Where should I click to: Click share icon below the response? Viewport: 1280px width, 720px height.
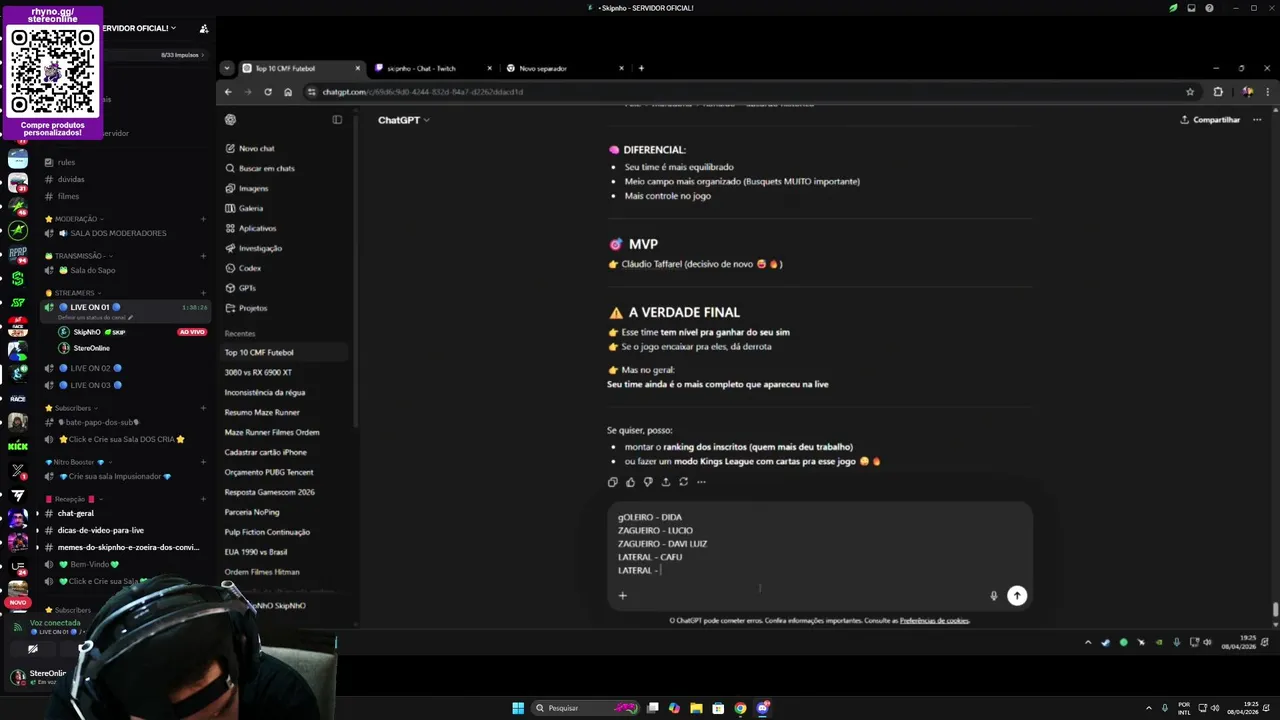(666, 482)
